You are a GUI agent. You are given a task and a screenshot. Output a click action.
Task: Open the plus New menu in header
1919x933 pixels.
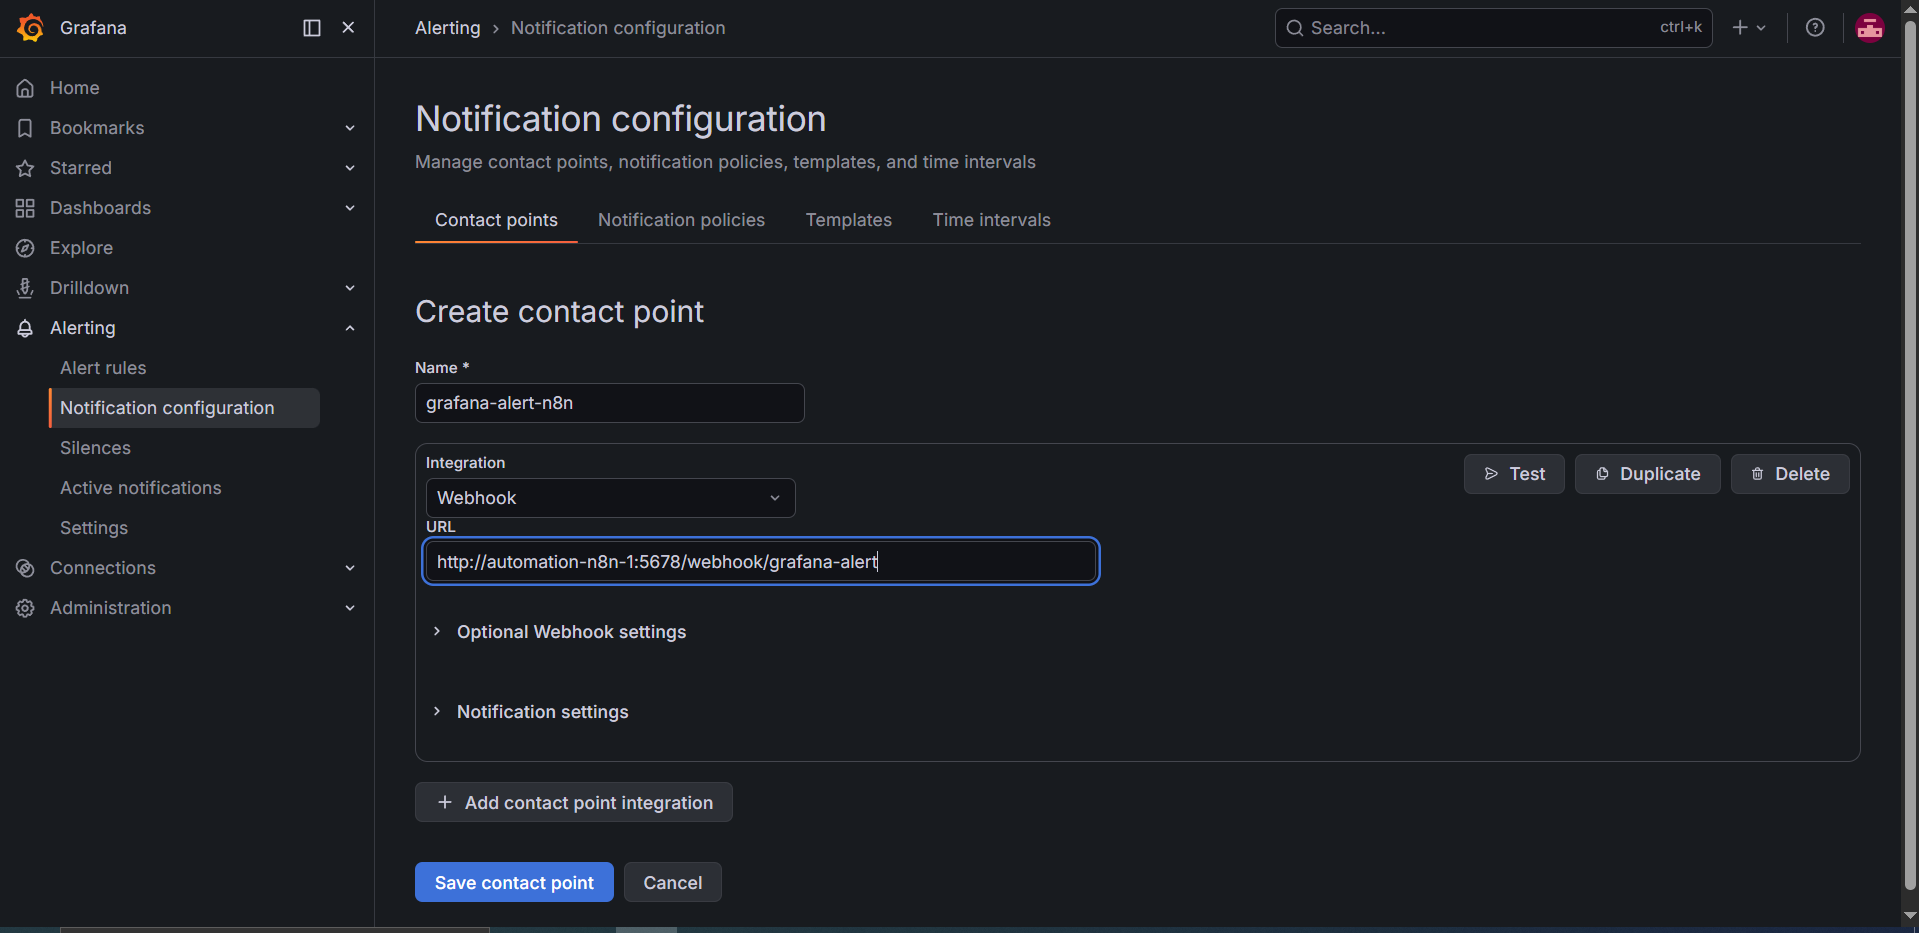tap(1749, 28)
